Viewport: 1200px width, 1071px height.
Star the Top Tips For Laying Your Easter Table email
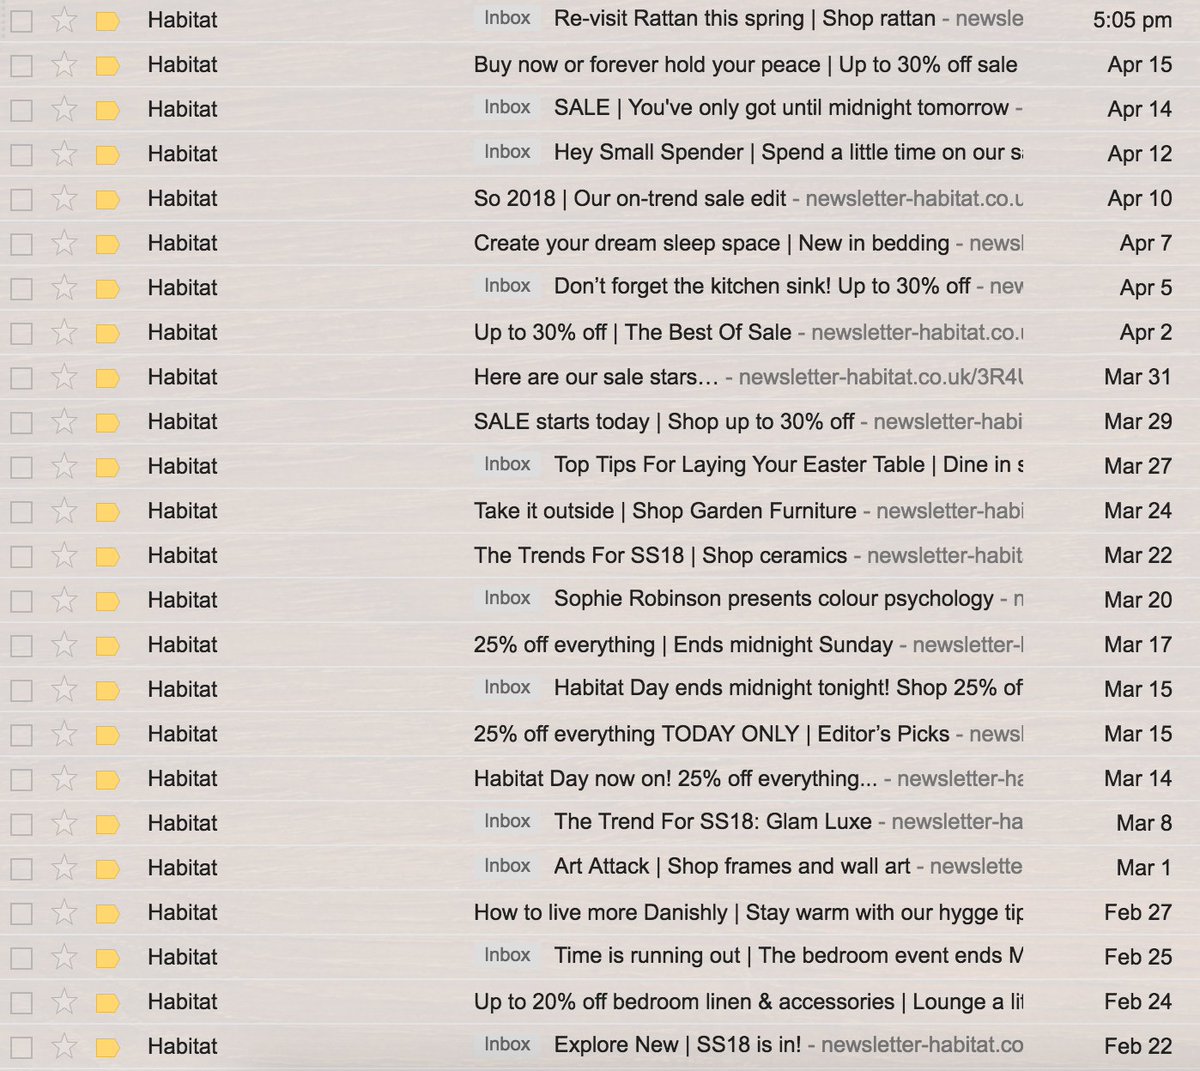point(64,467)
